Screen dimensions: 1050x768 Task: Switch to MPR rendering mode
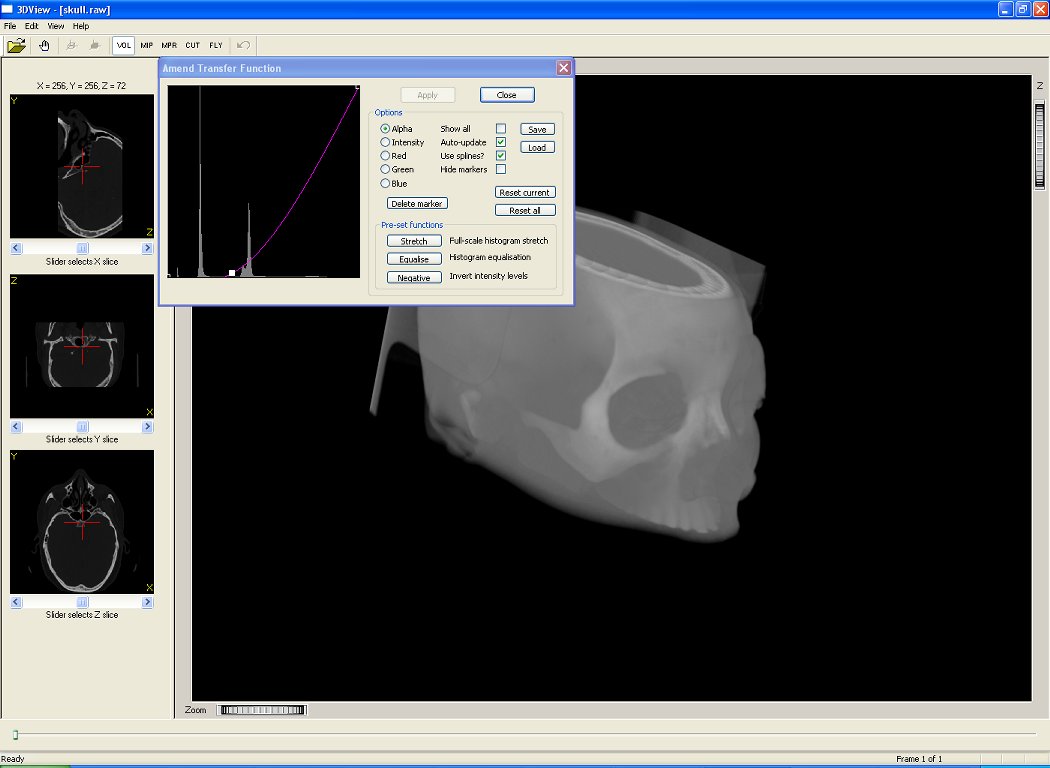169,45
